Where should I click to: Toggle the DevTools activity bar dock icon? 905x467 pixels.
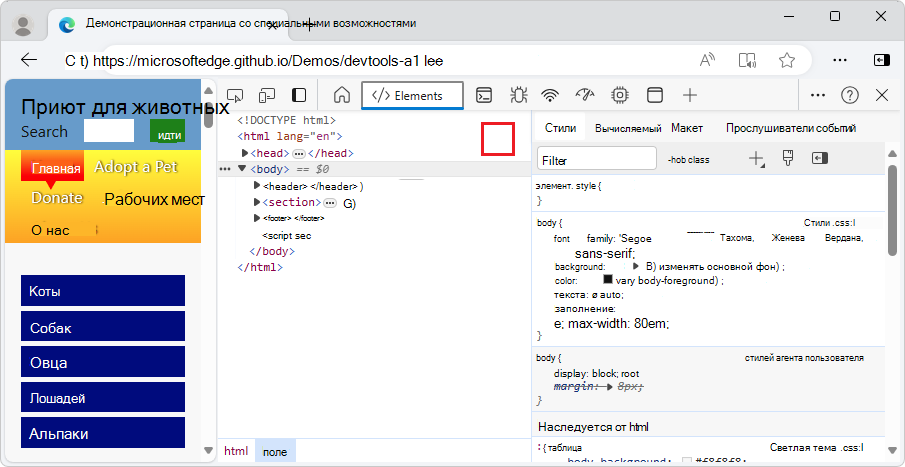299,95
